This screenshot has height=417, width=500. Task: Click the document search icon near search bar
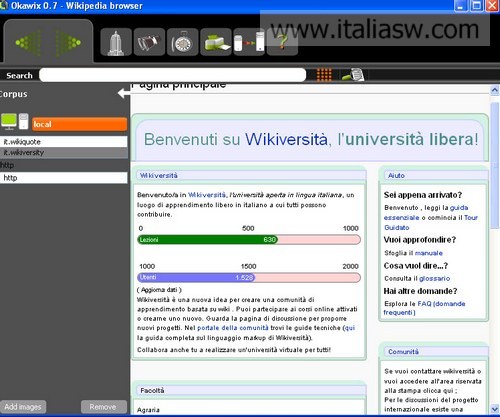(353, 75)
